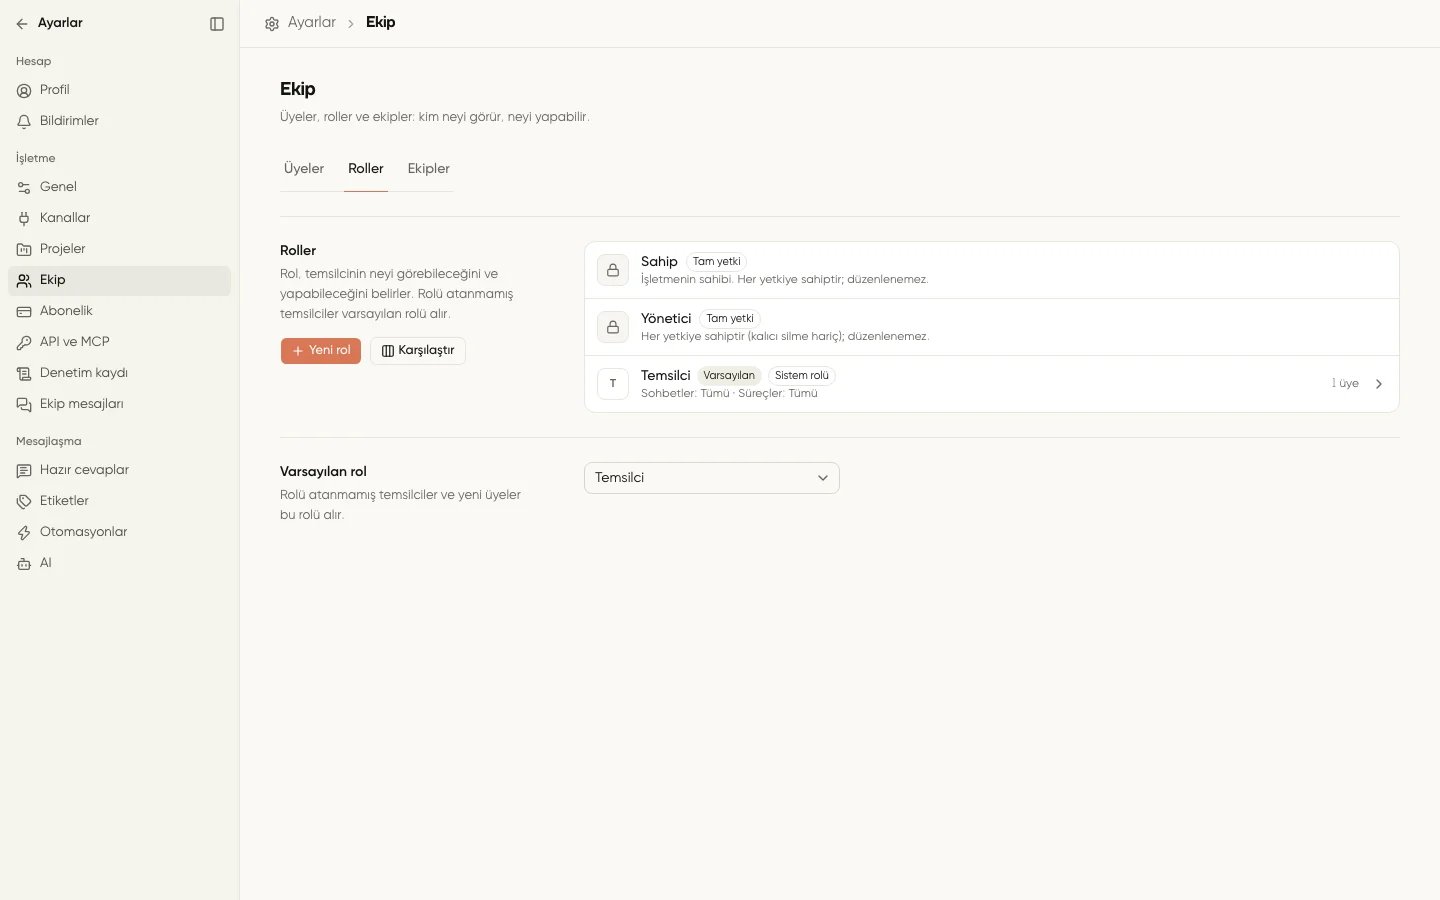Viewport: 1440px width, 900px height.
Task: Click the Abonelik card icon
Action: pyautogui.click(x=24, y=312)
